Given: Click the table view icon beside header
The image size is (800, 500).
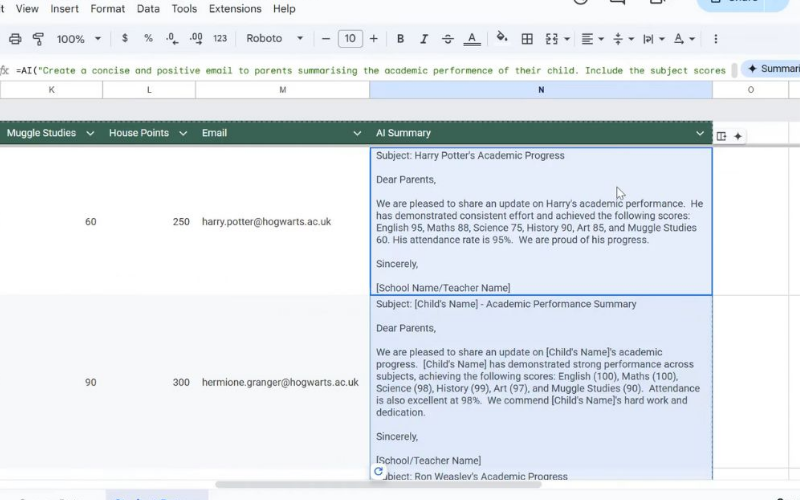Looking at the screenshot, I should pos(721,136).
